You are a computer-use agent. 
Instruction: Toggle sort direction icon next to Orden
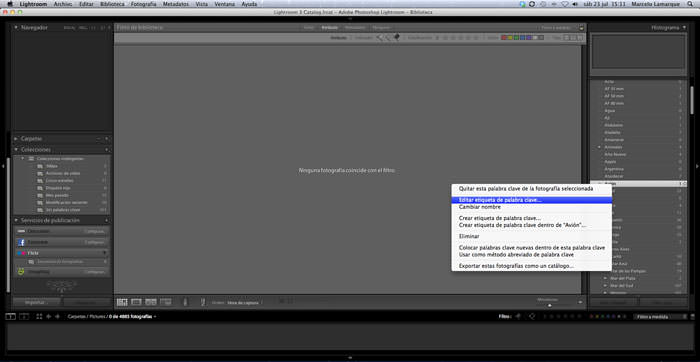coord(203,302)
